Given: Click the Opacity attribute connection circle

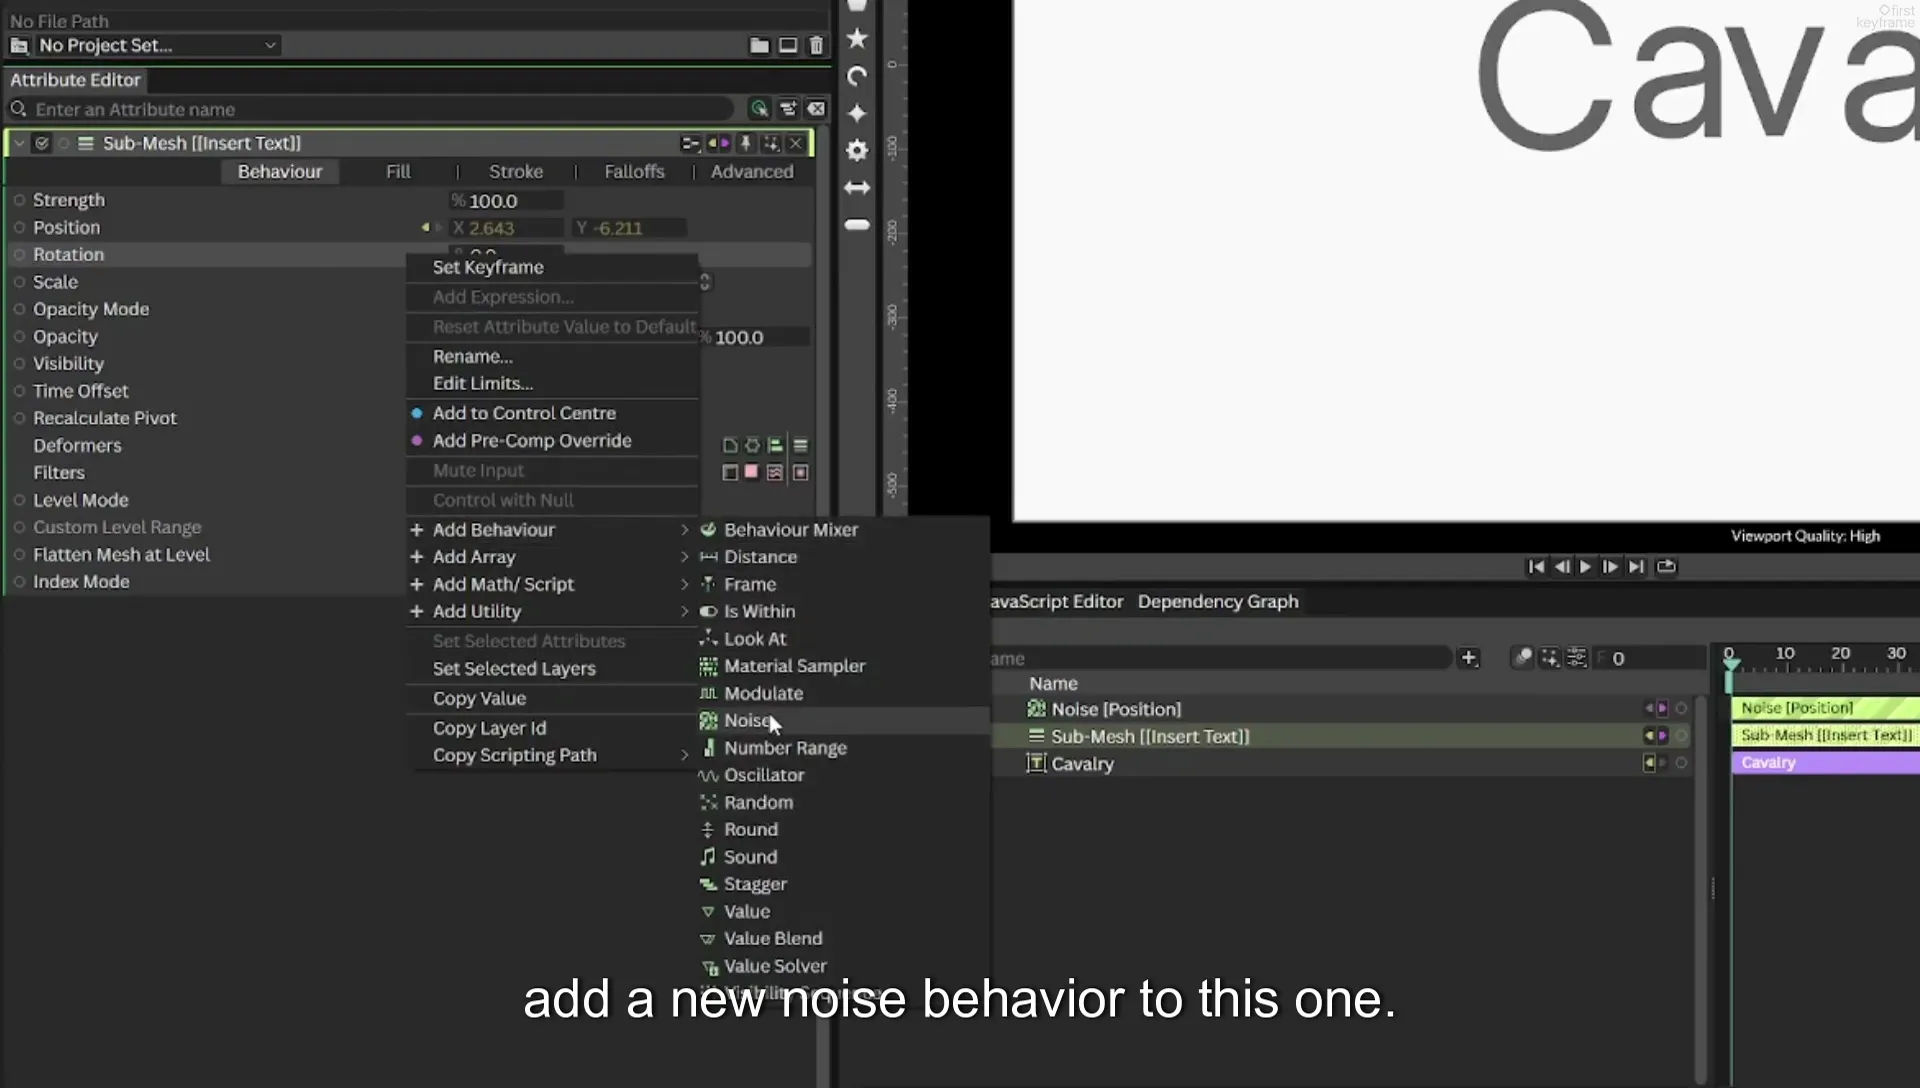Looking at the screenshot, I should click(19, 336).
